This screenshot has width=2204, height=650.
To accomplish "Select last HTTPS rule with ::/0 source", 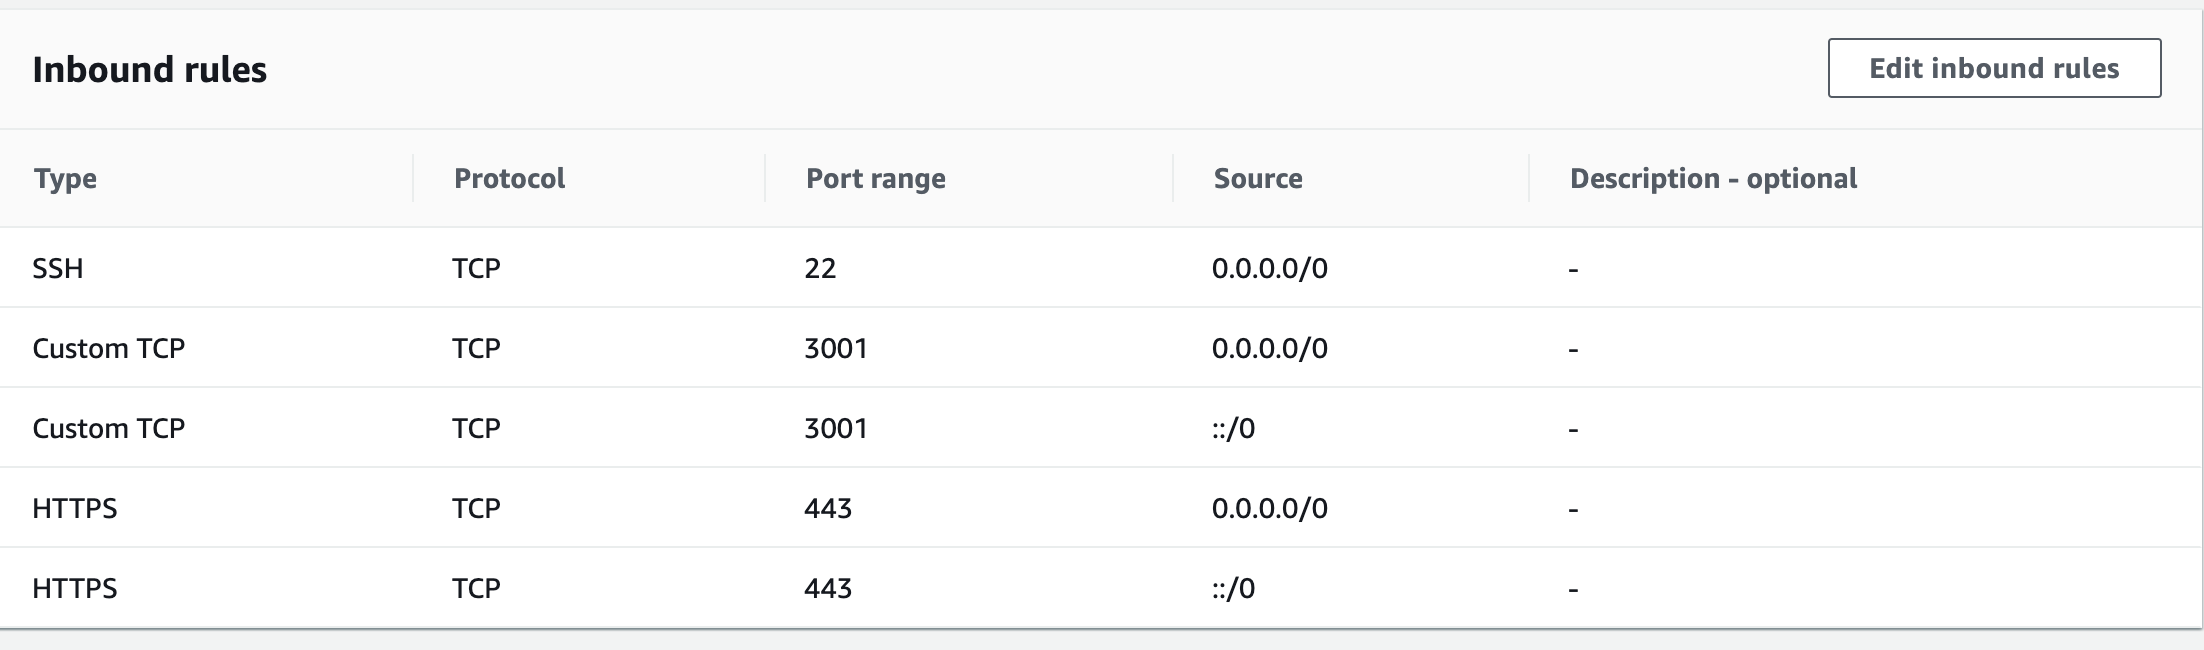I will [1102, 588].
